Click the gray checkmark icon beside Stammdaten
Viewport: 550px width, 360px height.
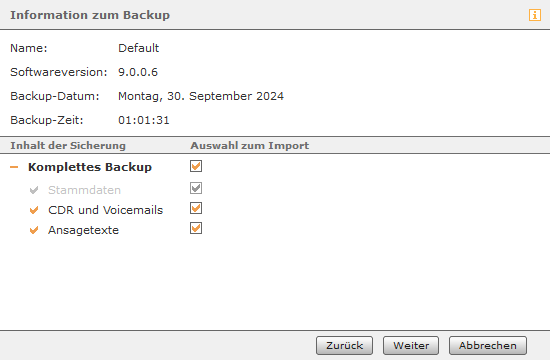click(x=34, y=190)
